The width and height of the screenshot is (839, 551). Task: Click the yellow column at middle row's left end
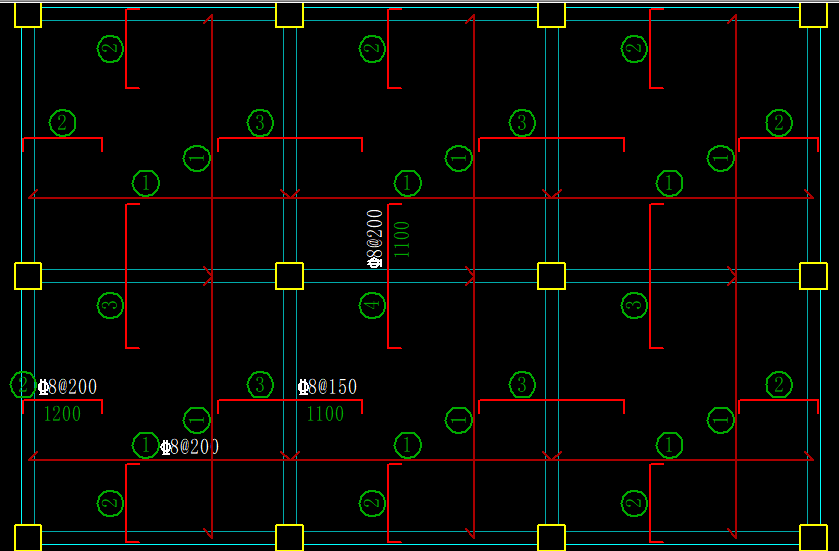(x=28, y=276)
